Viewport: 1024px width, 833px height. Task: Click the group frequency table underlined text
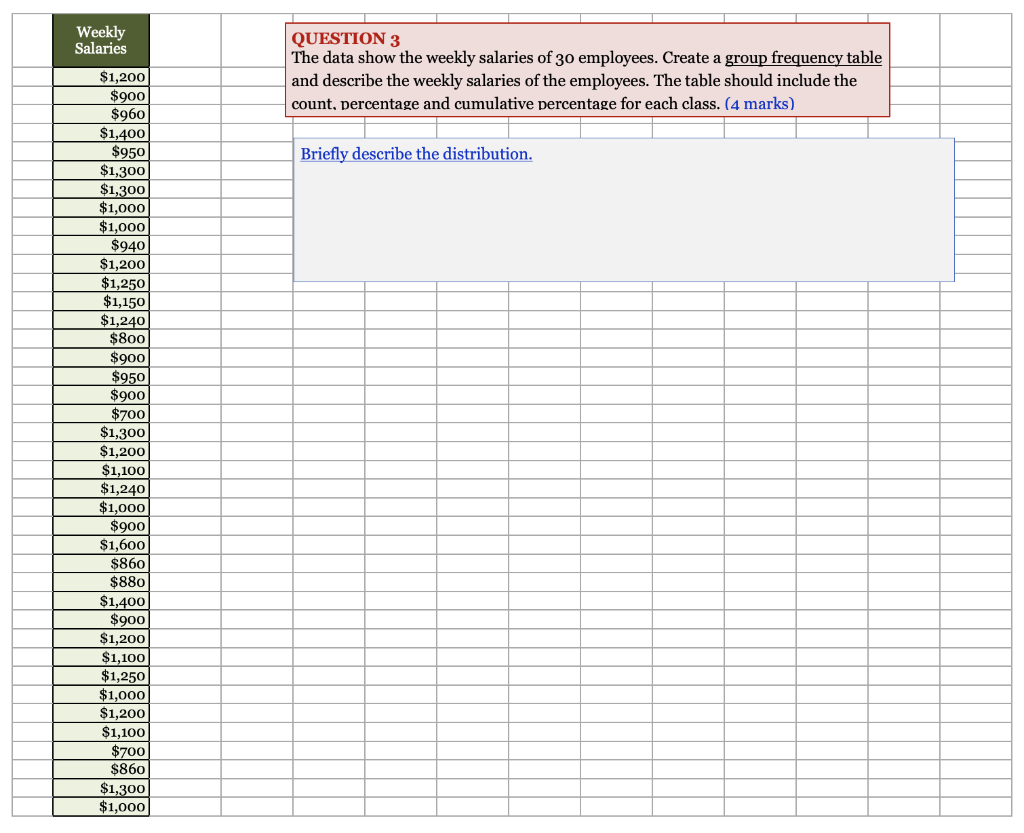(x=803, y=57)
